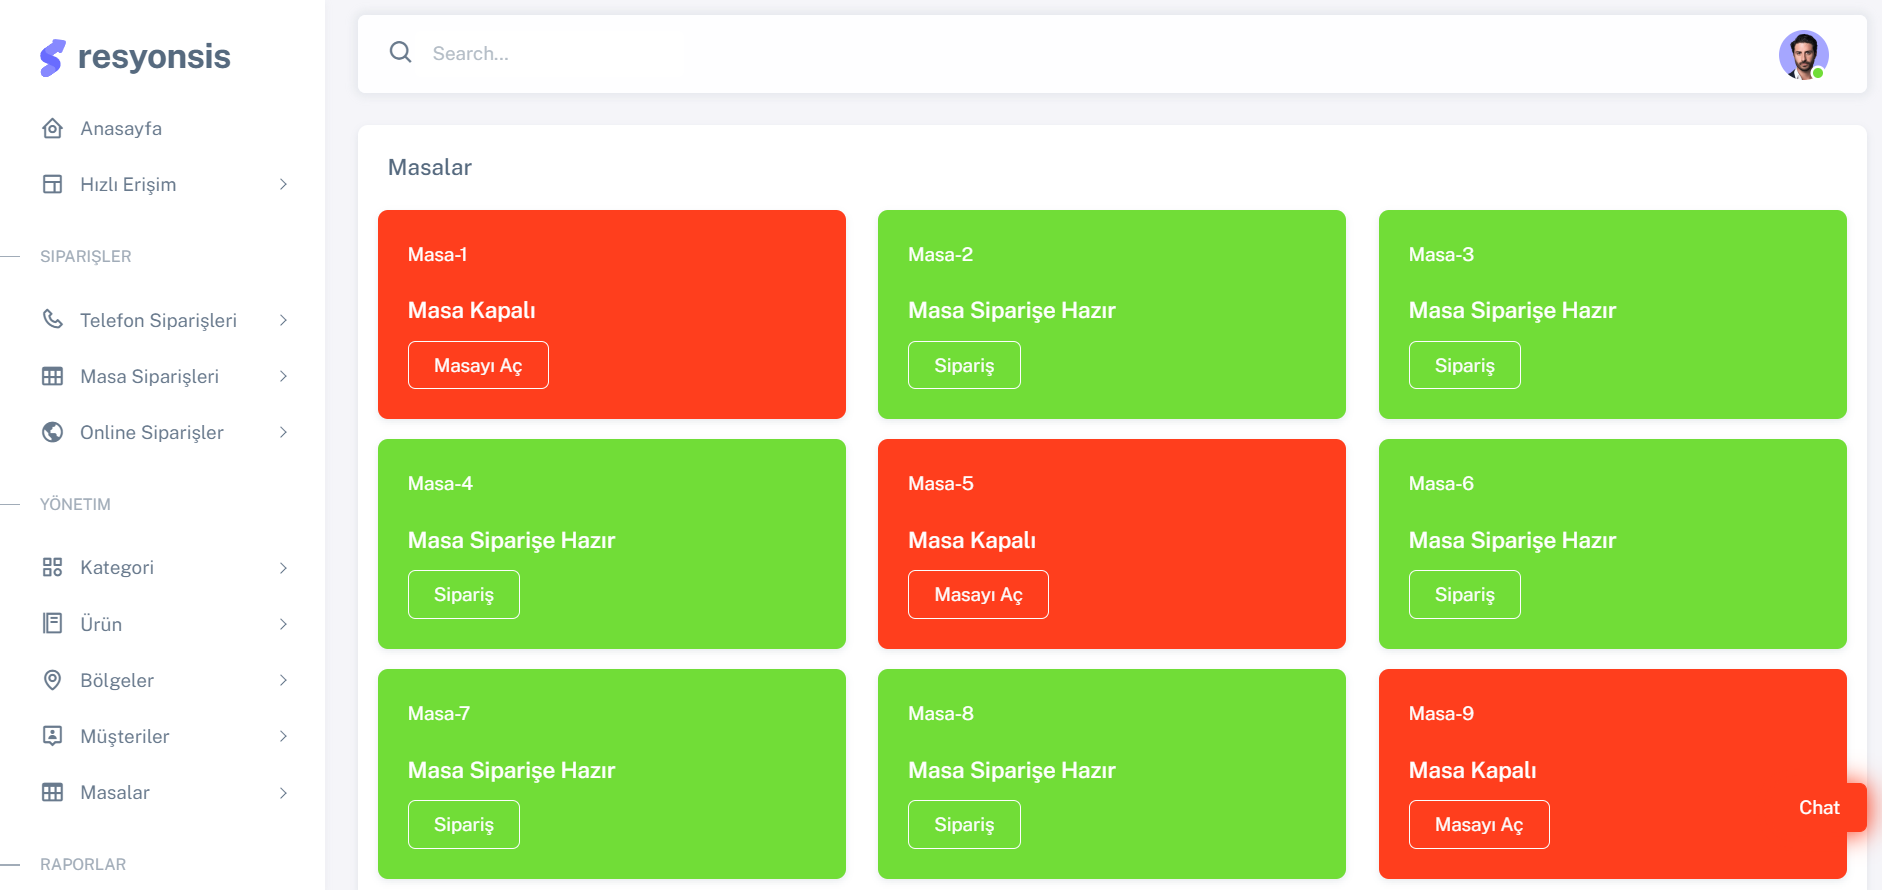Click the Bölgeler map pin icon
The width and height of the screenshot is (1882, 890).
point(53,680)
